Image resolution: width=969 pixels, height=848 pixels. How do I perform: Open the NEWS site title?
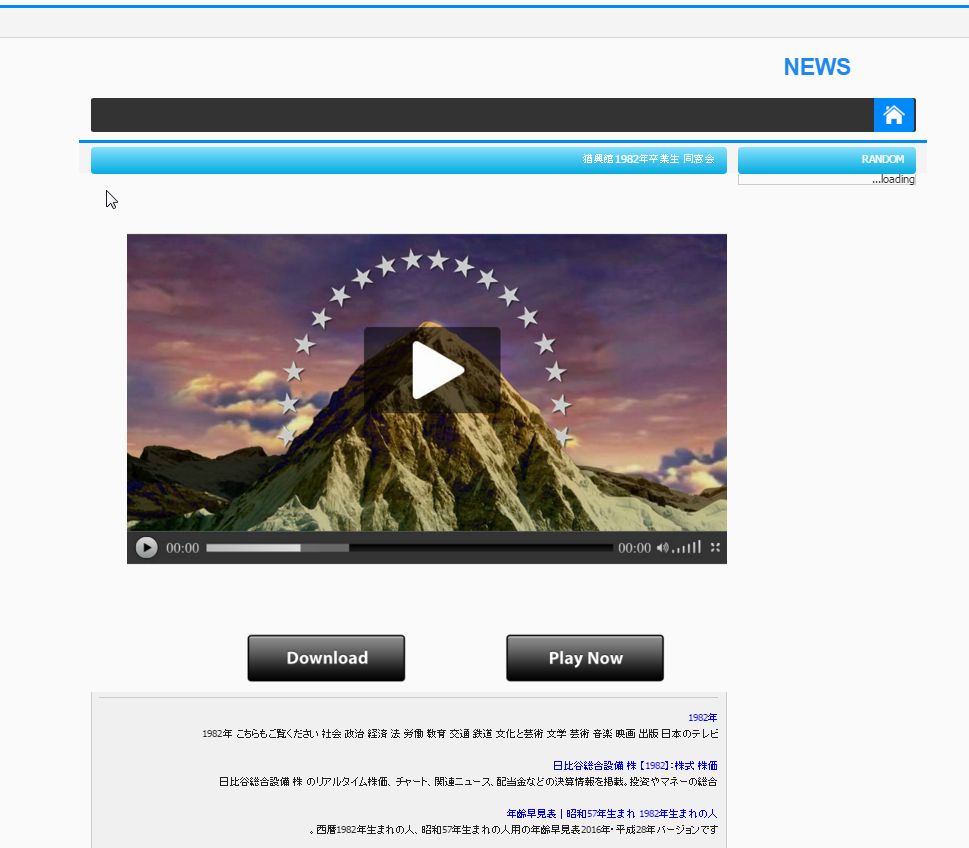click(816, 67)
